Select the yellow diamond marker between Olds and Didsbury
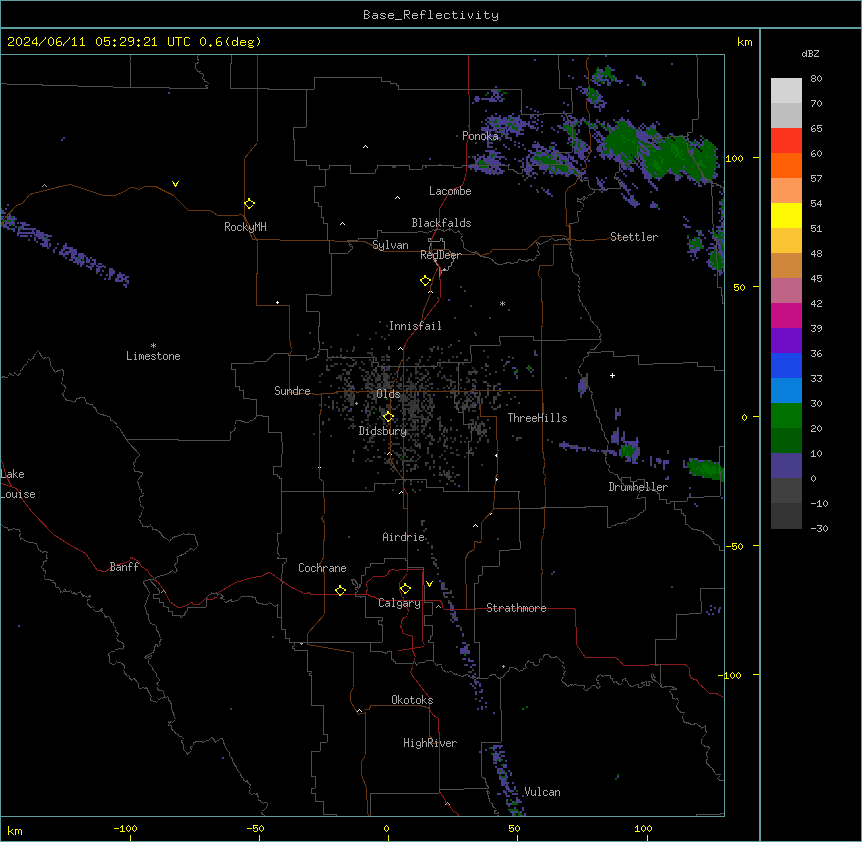862x842 pixels. point(388,417)
